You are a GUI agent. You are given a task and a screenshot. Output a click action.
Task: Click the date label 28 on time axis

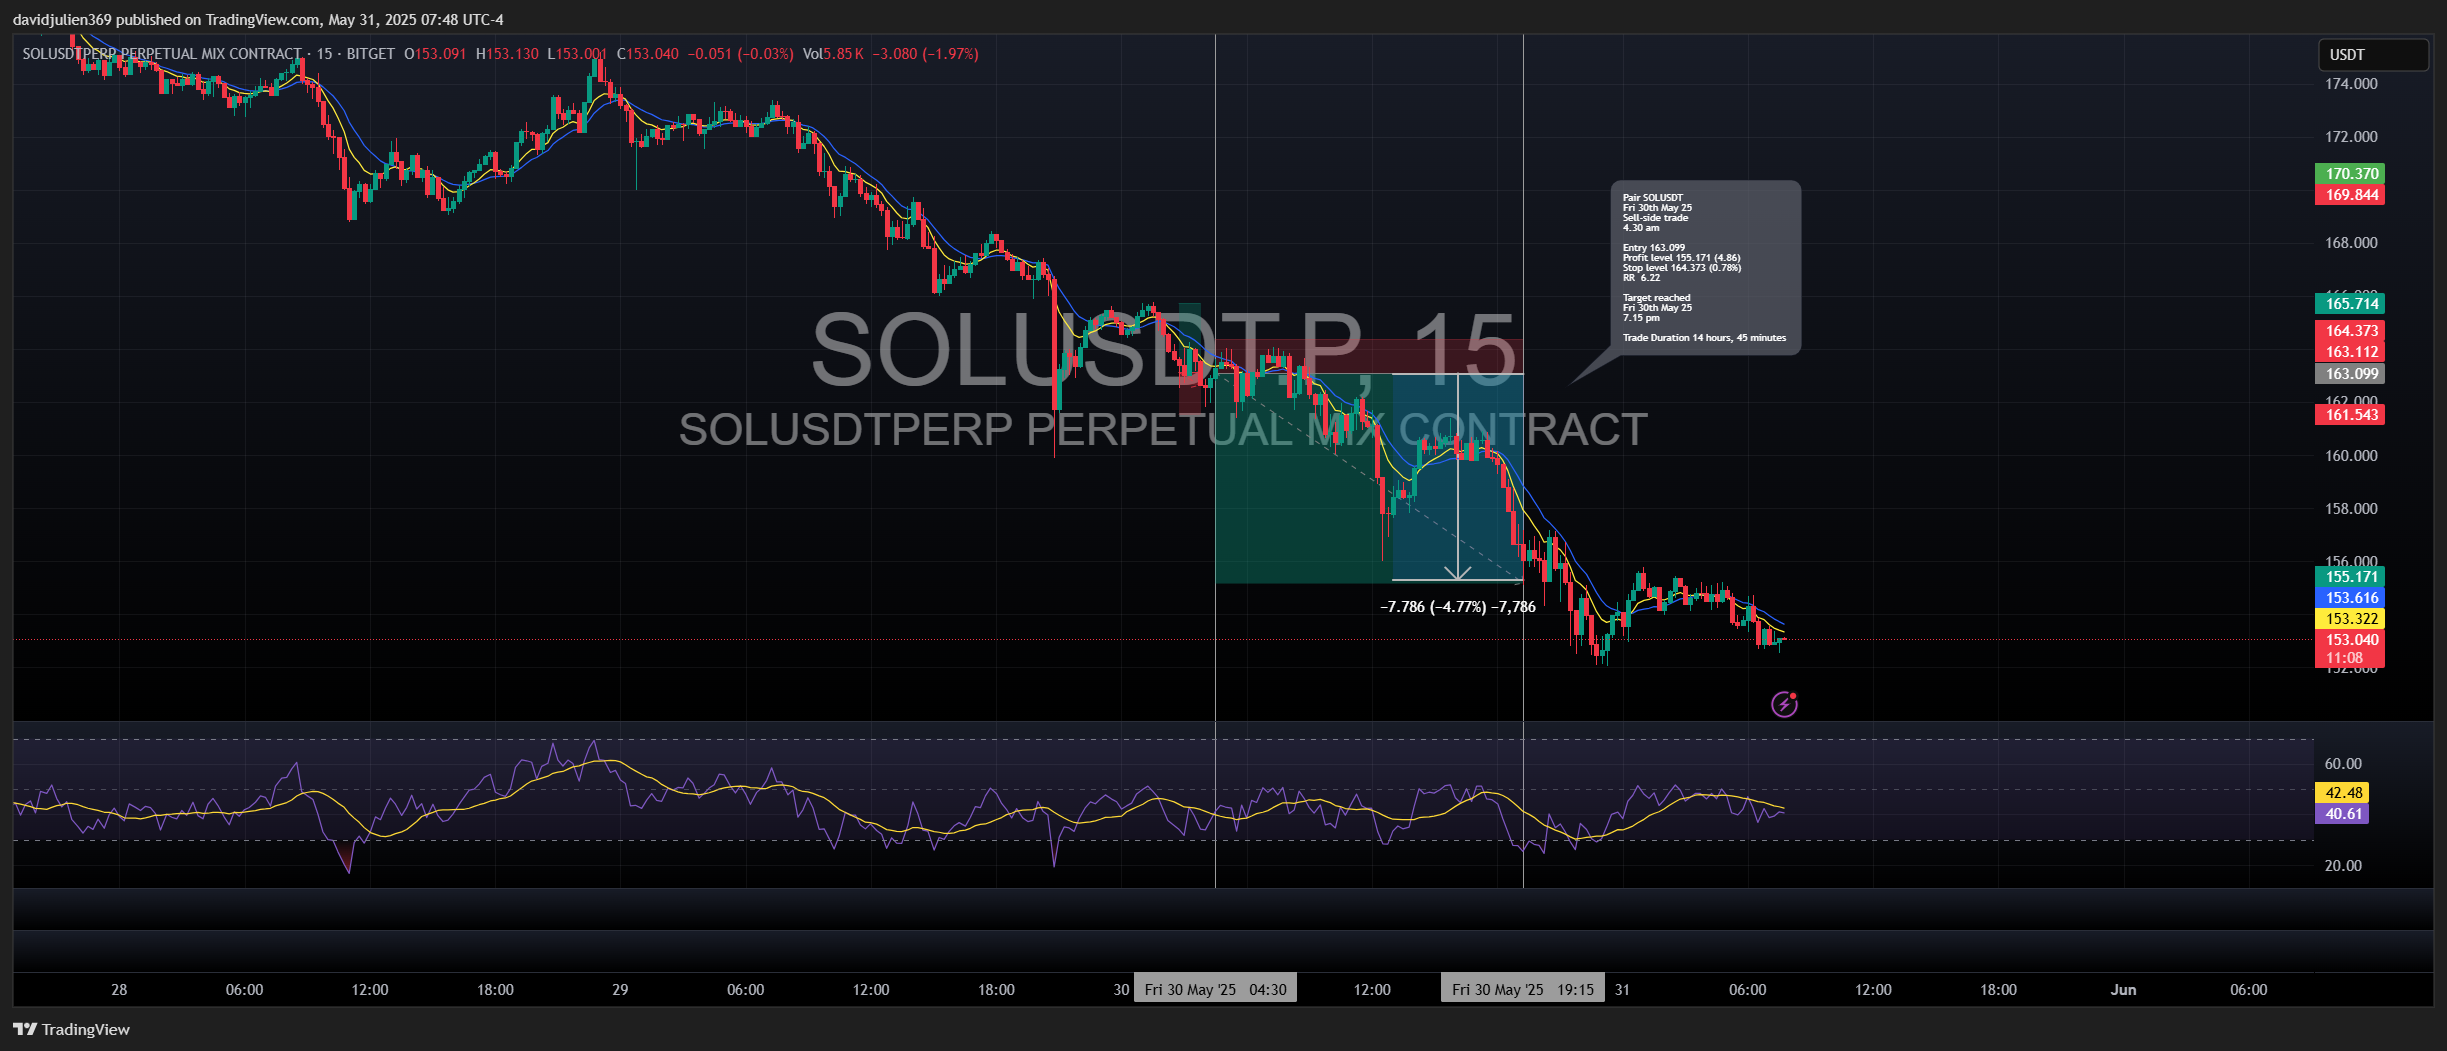[119, 990]
